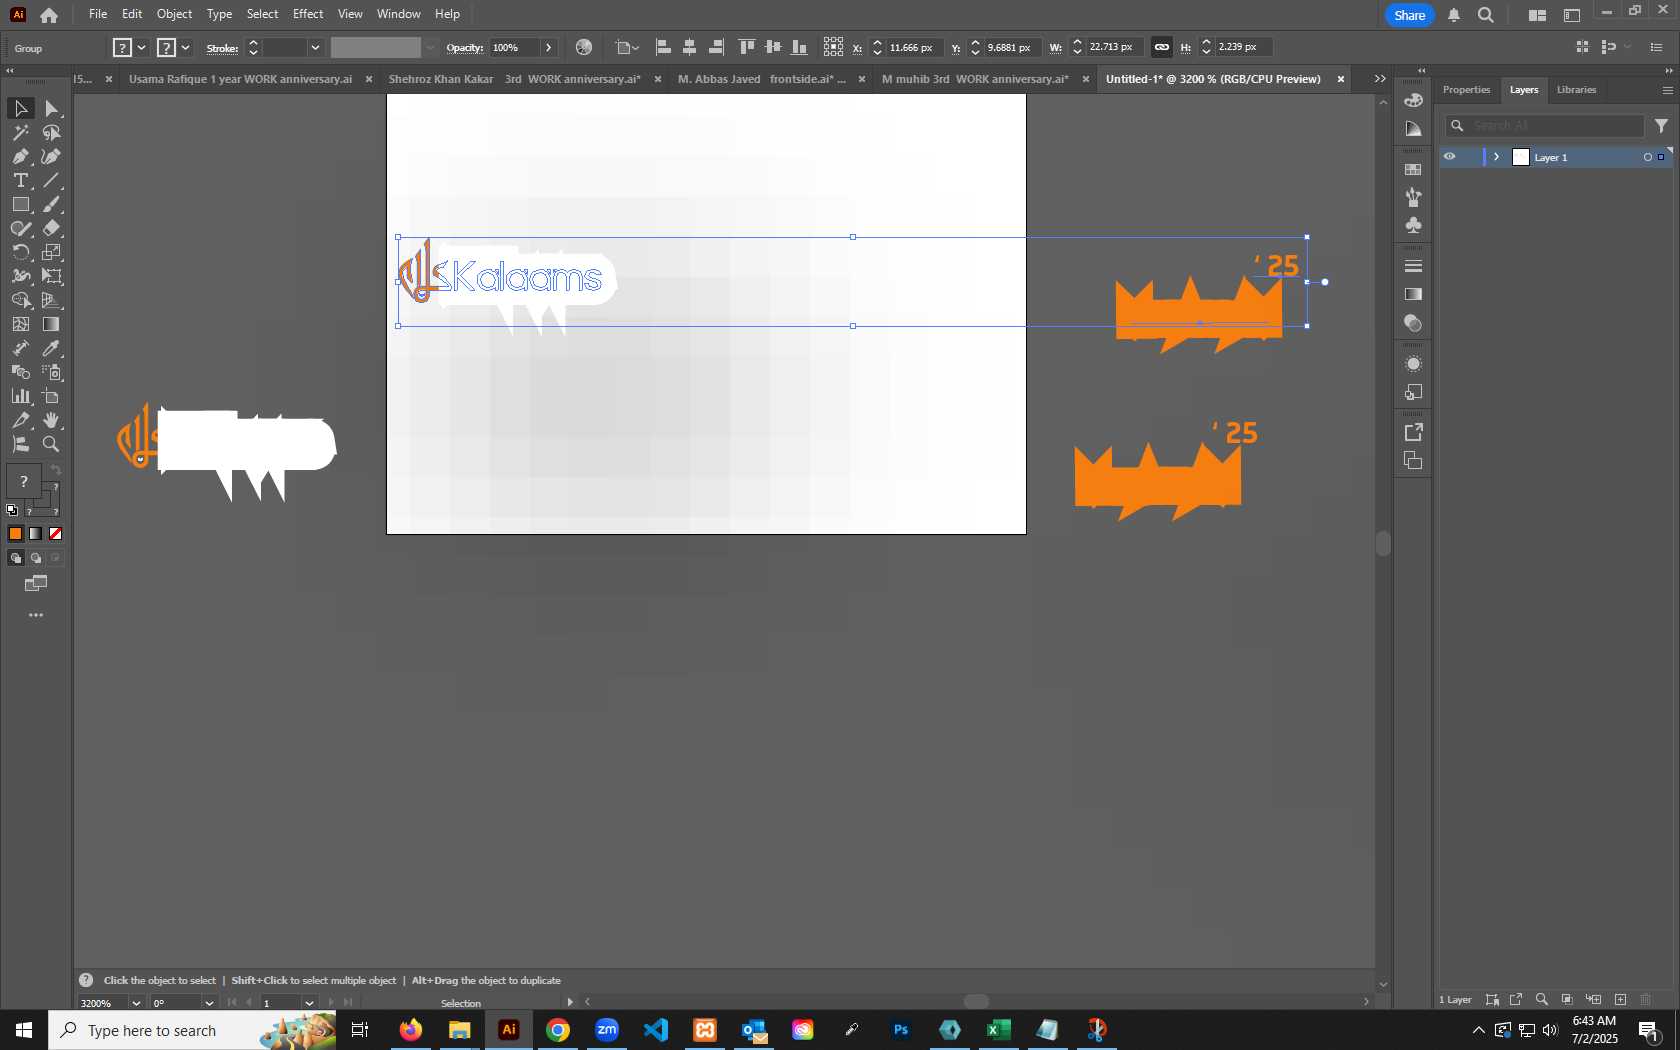This screenshot has width=1680, height=1050.
Task: Enable Draw Normal mode
Action: [x=16, y=558]
